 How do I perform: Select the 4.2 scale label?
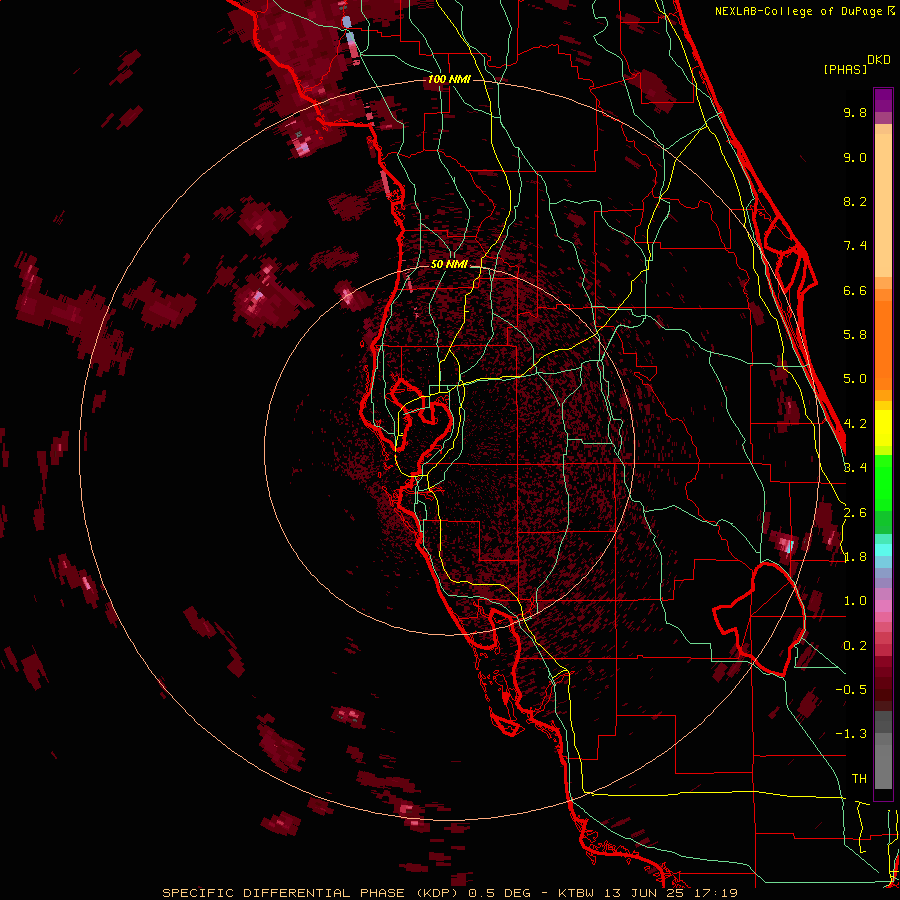855,424
